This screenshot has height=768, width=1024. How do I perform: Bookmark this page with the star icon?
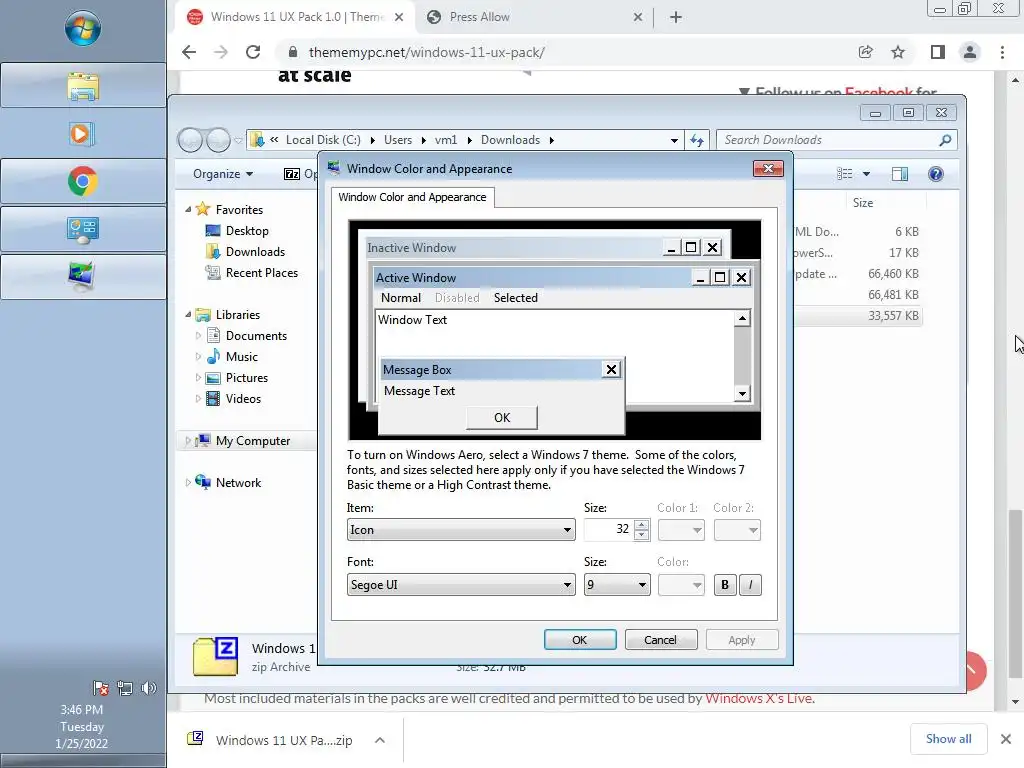(898, 52)
